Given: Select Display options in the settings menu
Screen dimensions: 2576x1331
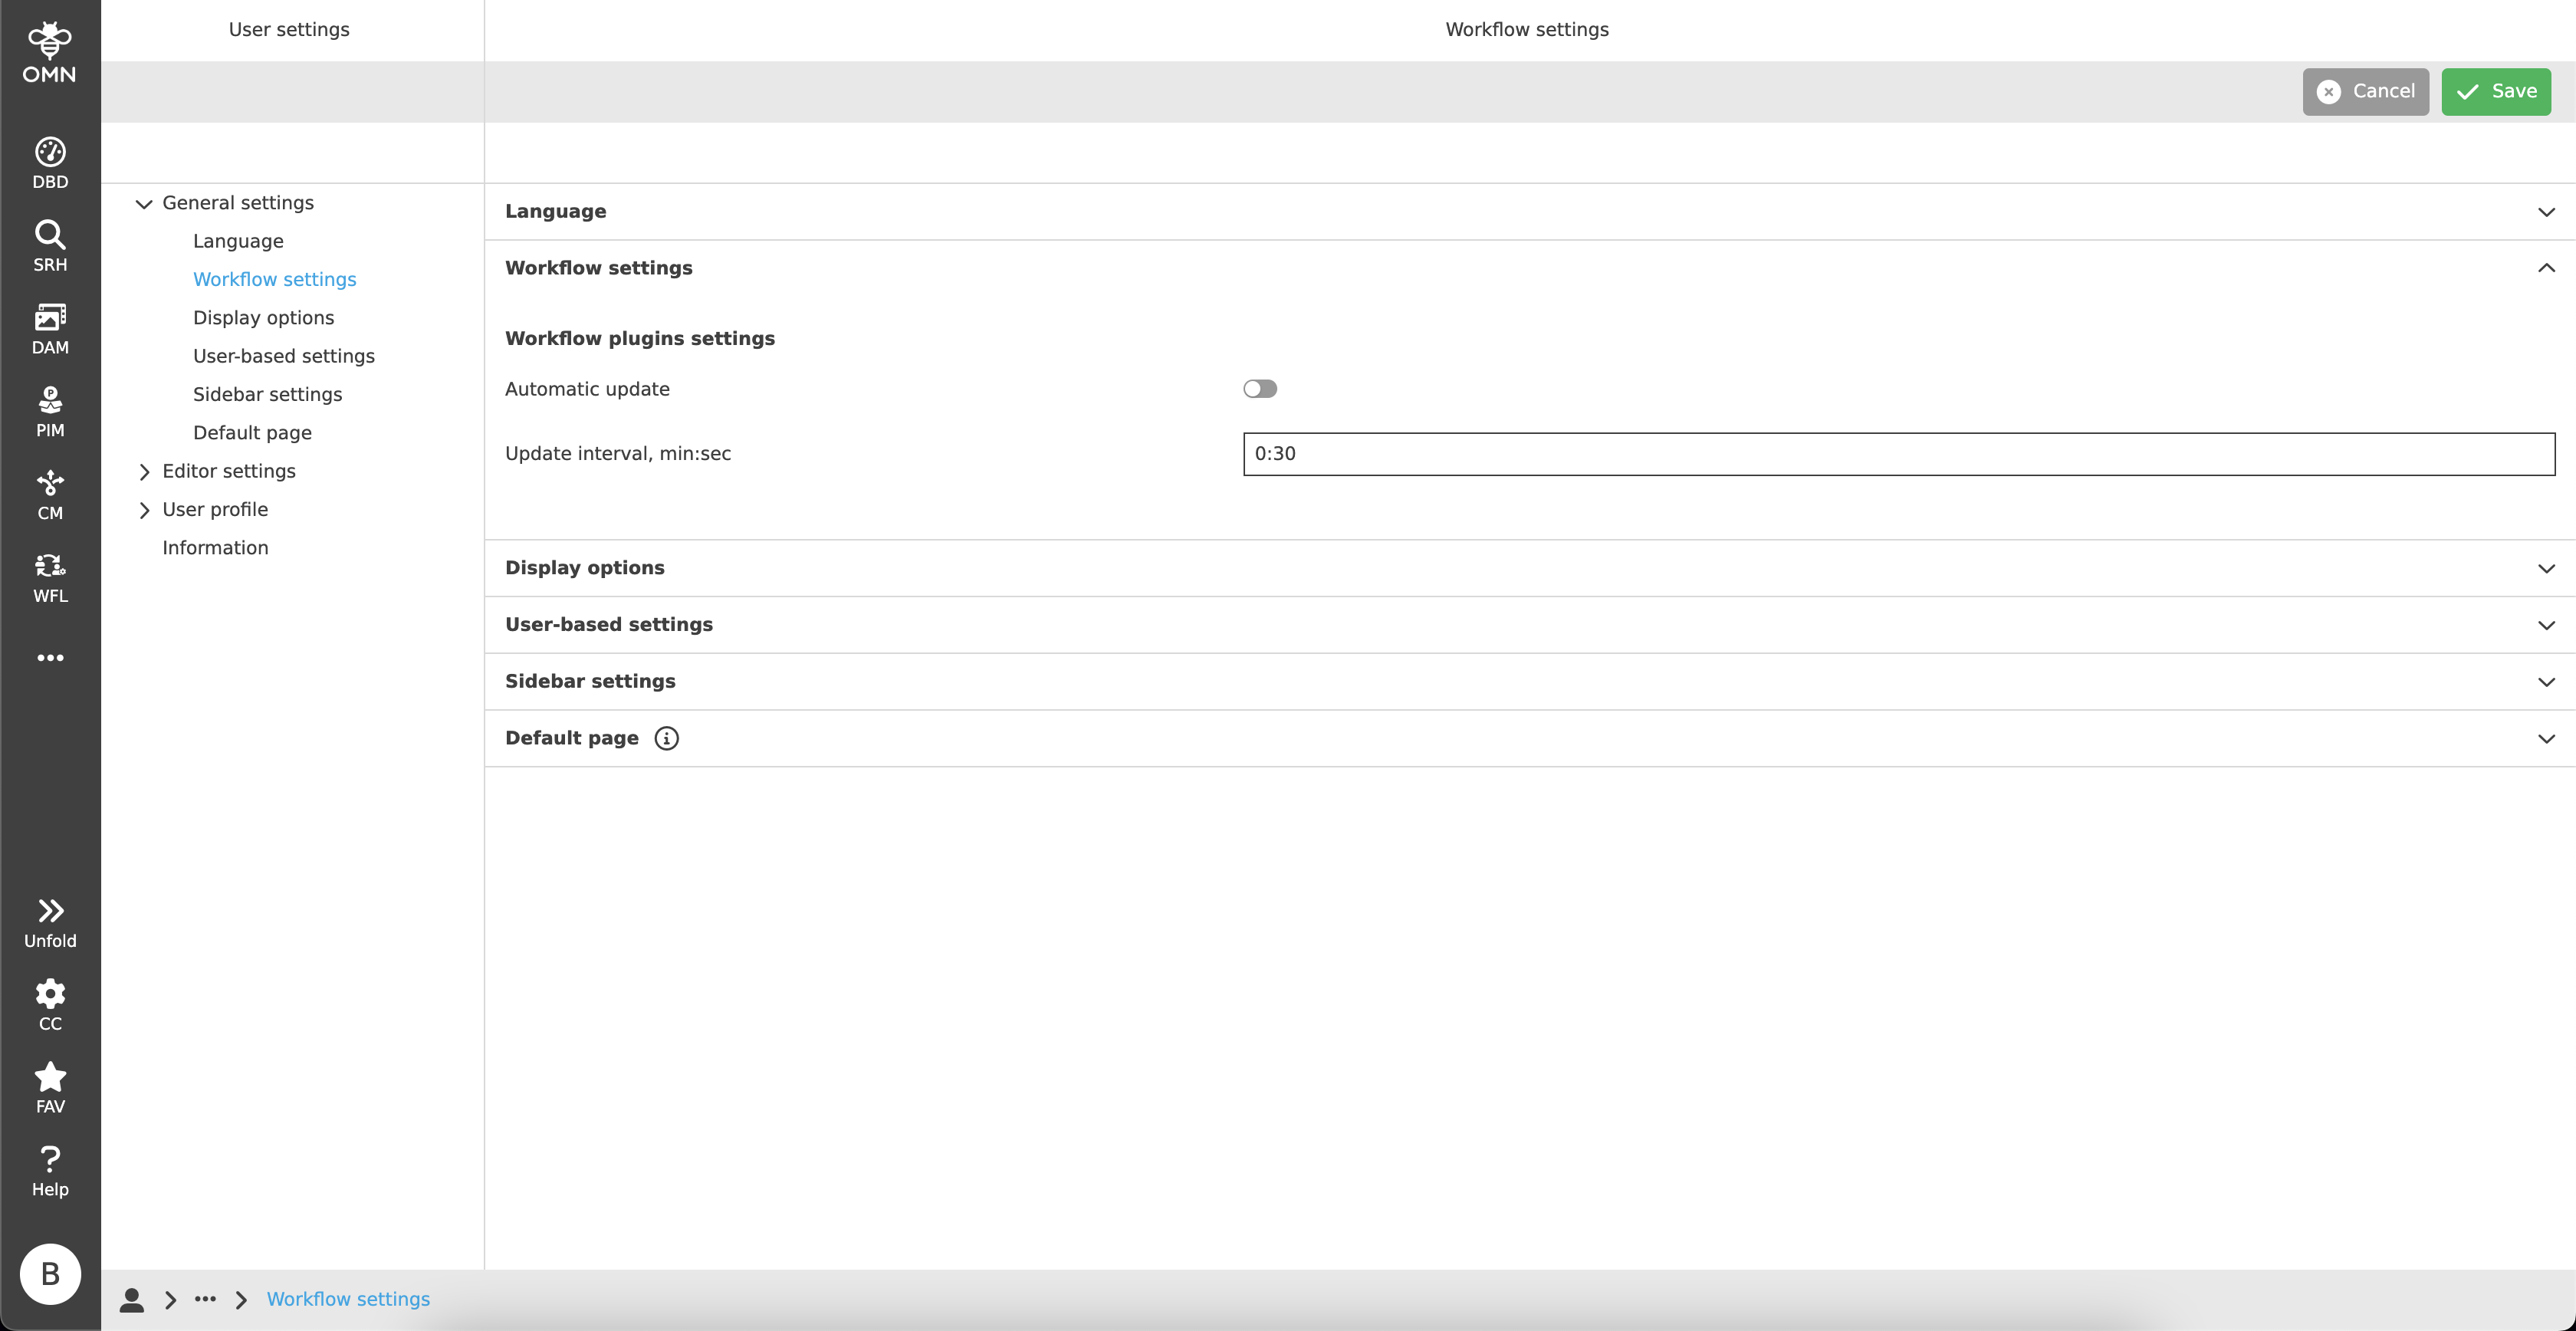Looking at the screenshot, I should pyautogui.click(x=263, y=317).
